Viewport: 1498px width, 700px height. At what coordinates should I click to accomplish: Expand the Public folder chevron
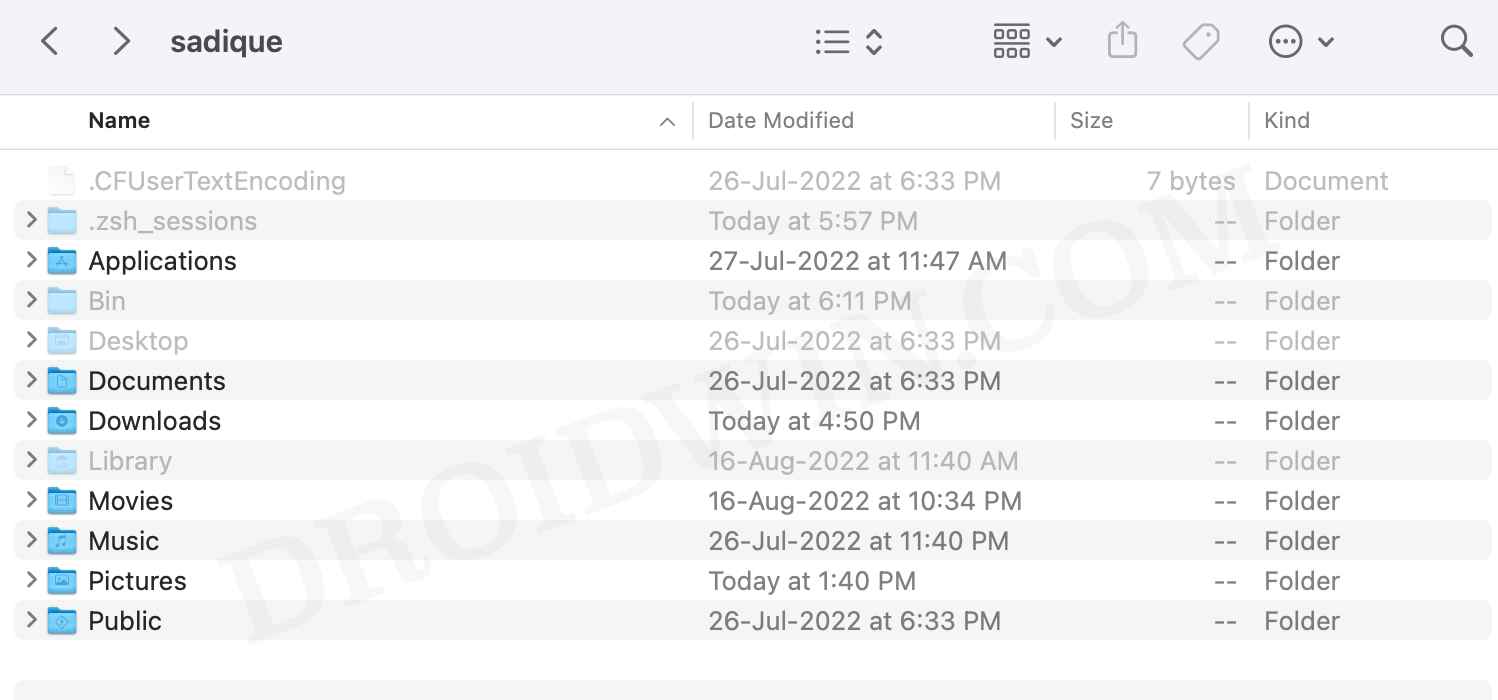31,621
